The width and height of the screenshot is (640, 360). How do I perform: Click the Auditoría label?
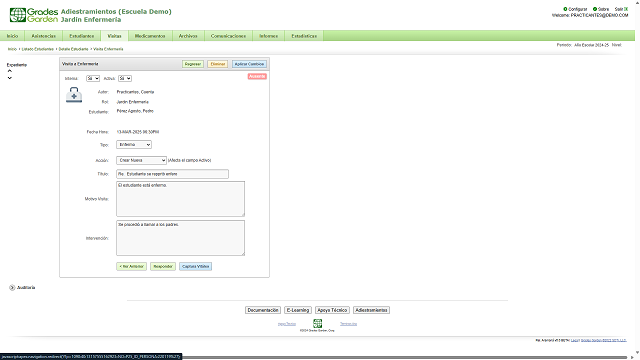(26, 287)
